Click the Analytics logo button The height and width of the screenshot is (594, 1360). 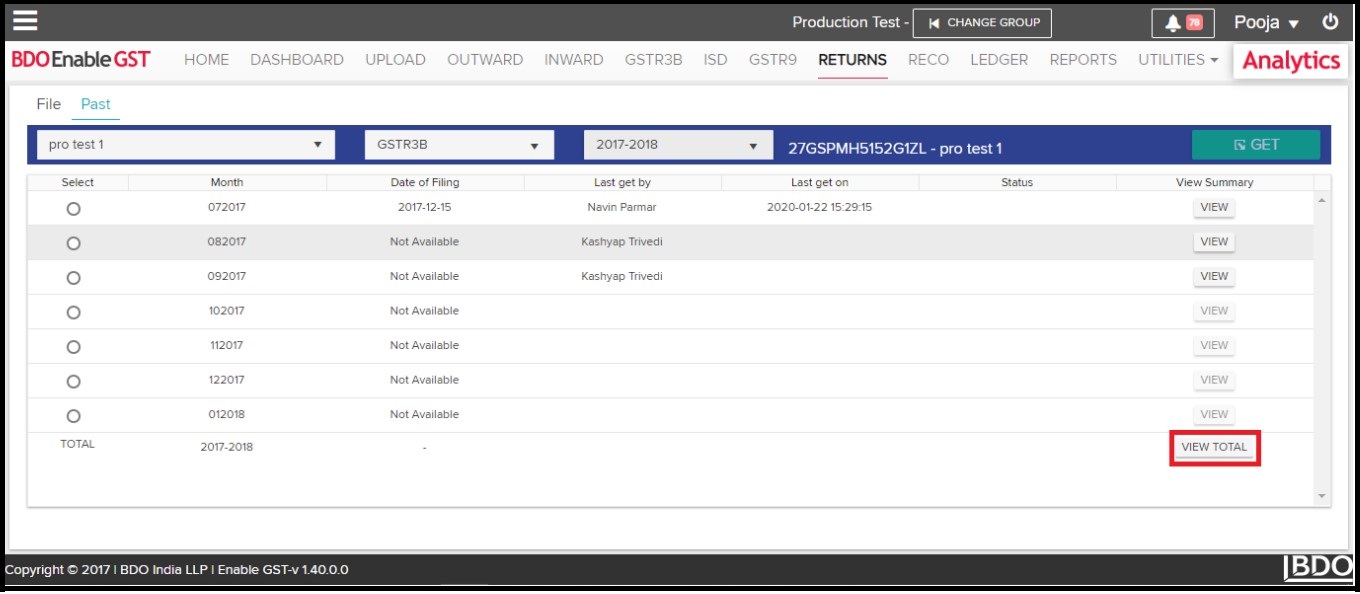tap(1290, 61)
